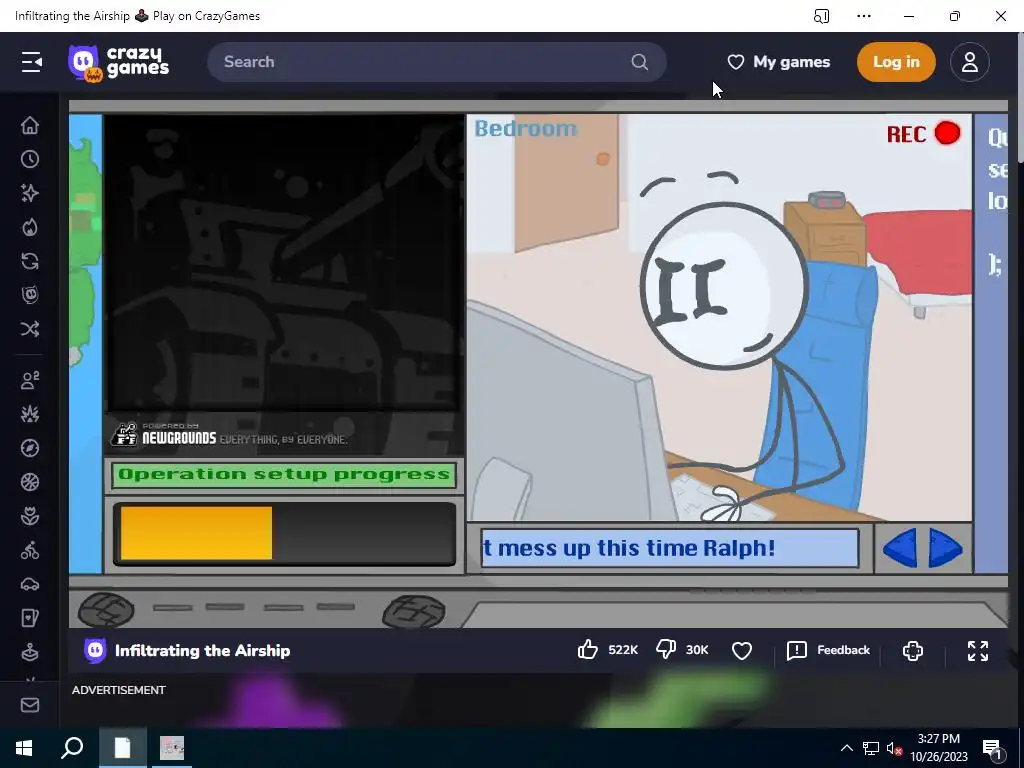Open My games
1024x768 pixels.
click(x=778, y=62)
